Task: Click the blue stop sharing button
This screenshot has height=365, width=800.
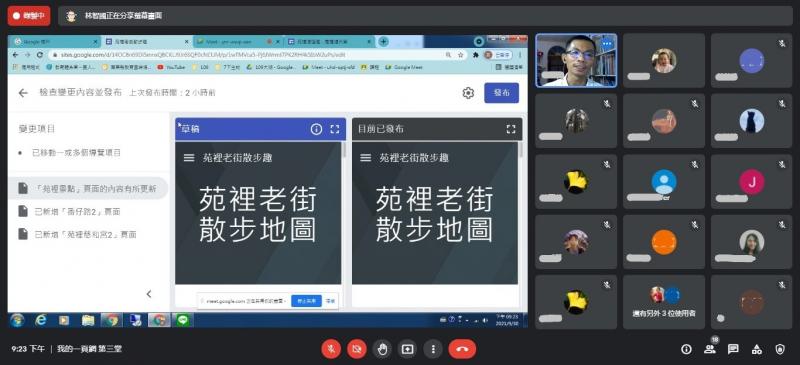Action: (306, 301)
